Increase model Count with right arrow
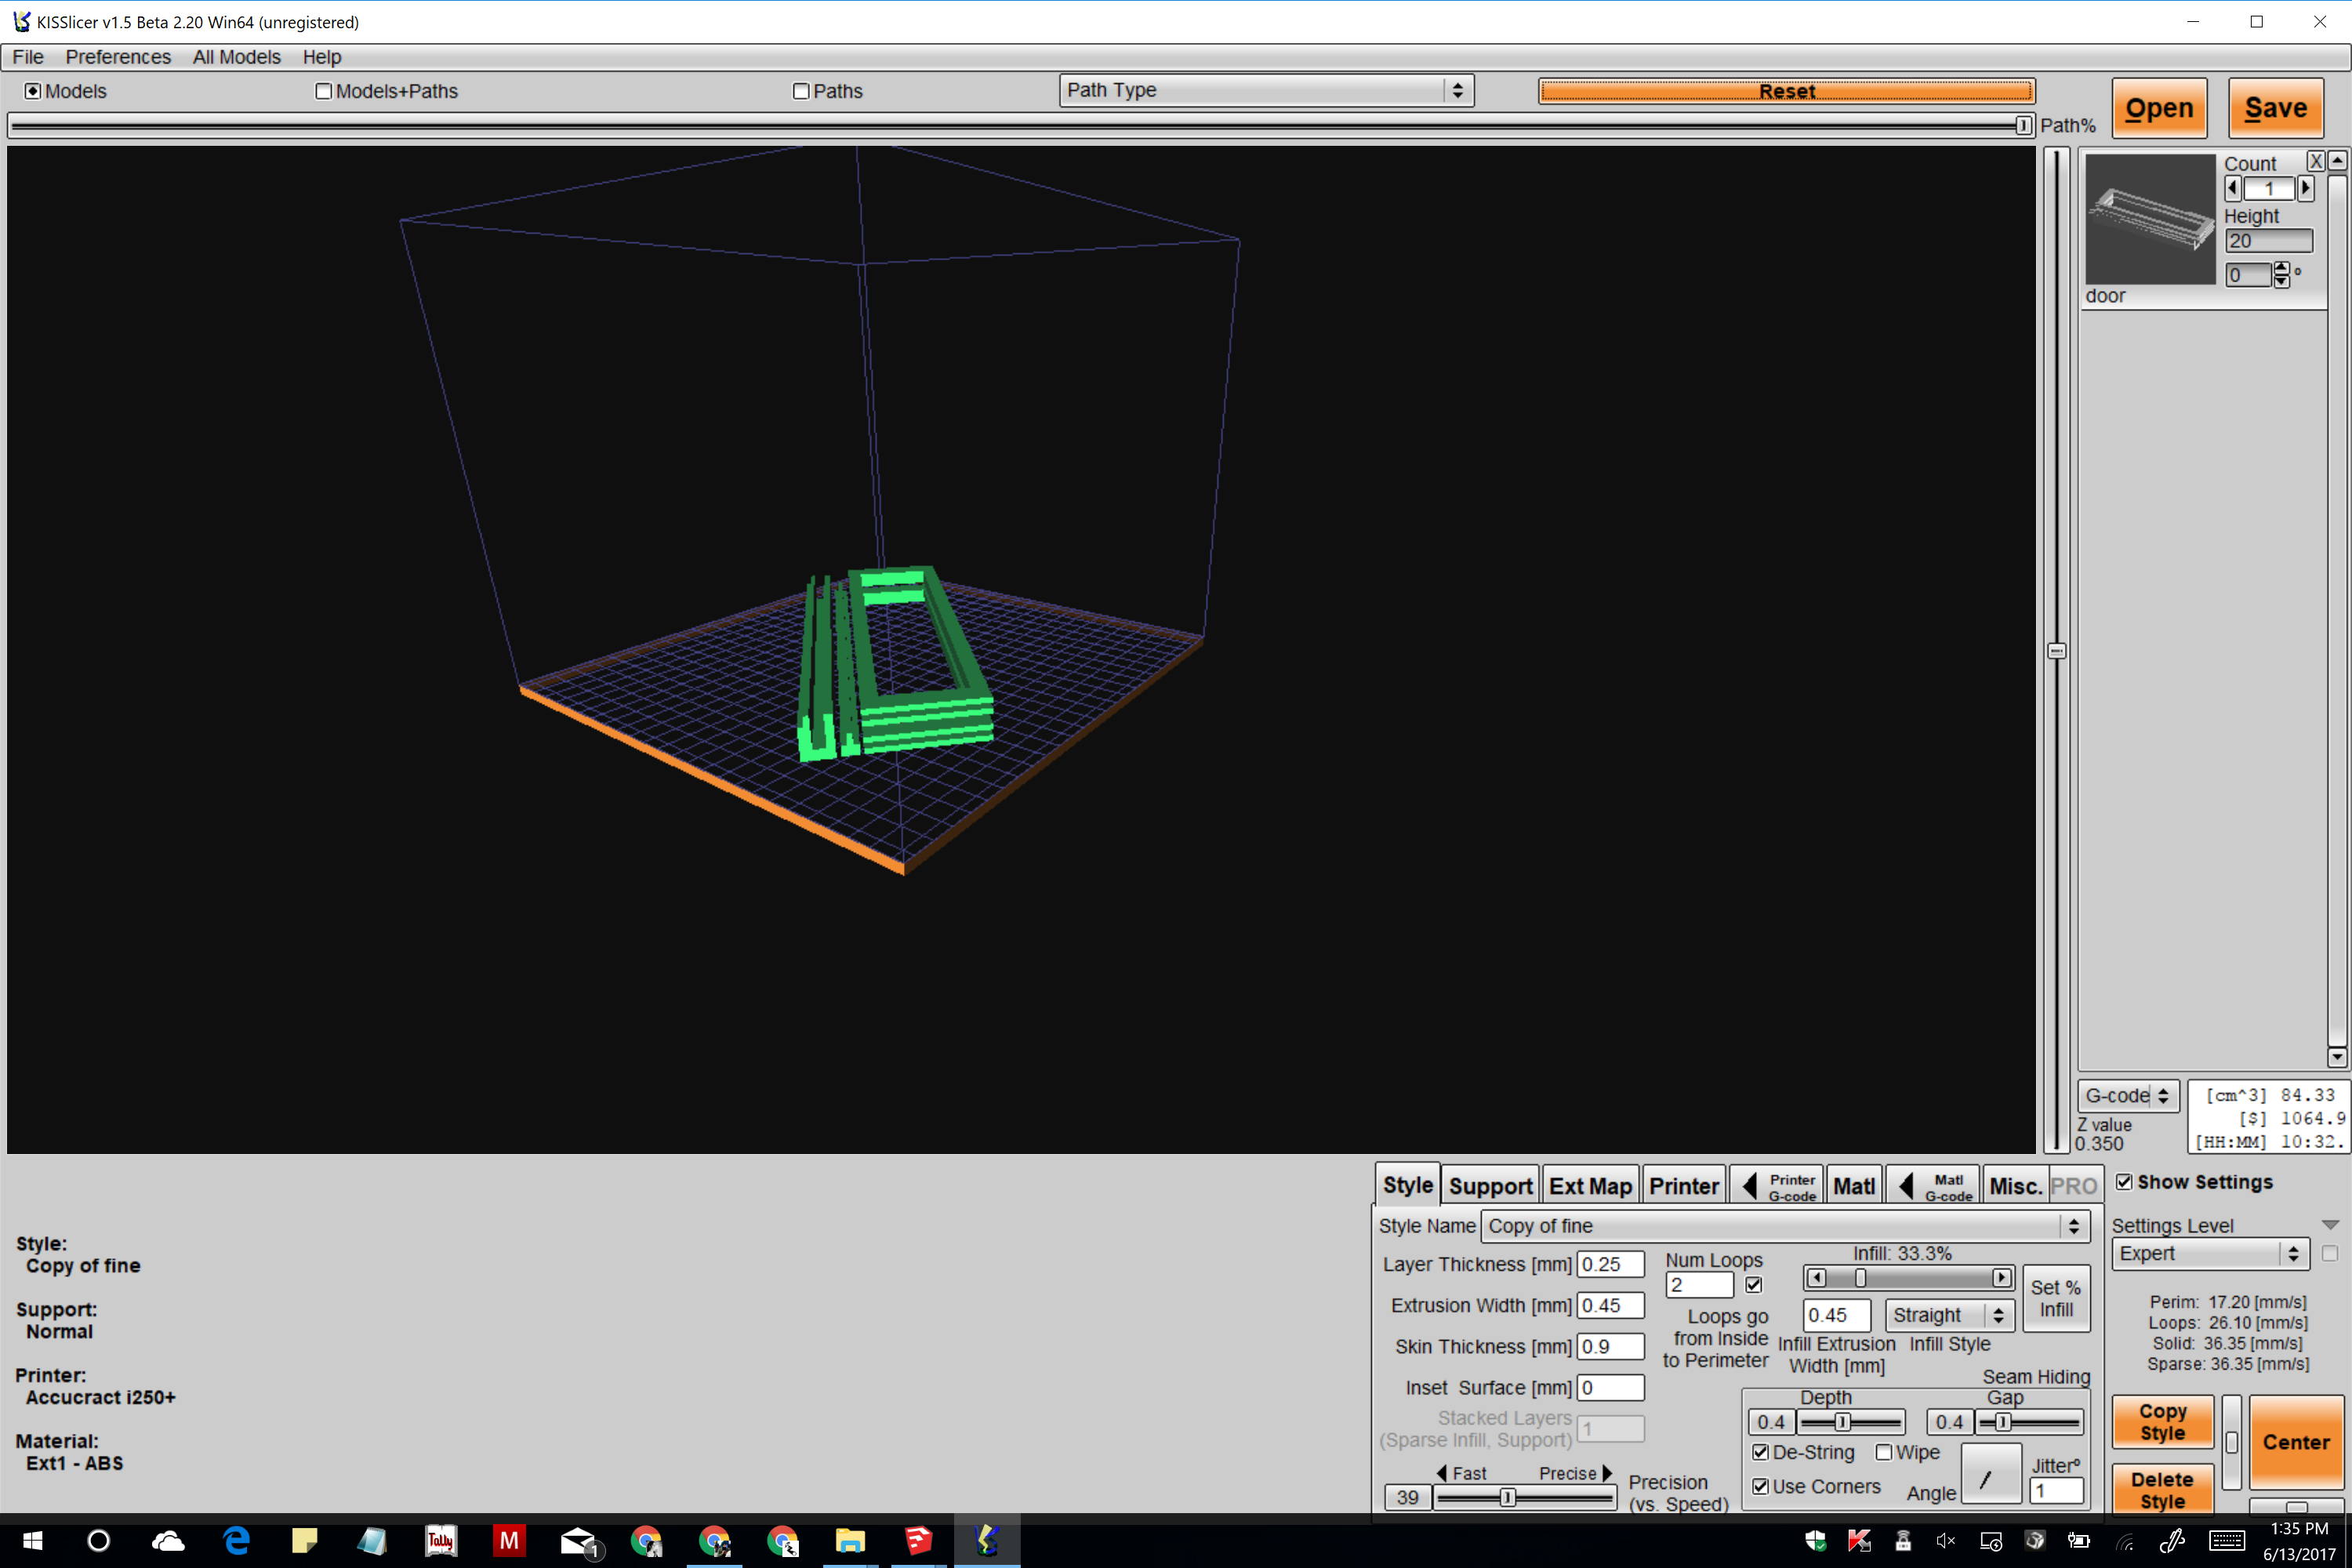Image resolution: width=2352 pixels, height=1568 pixels. coord(2305,188)
